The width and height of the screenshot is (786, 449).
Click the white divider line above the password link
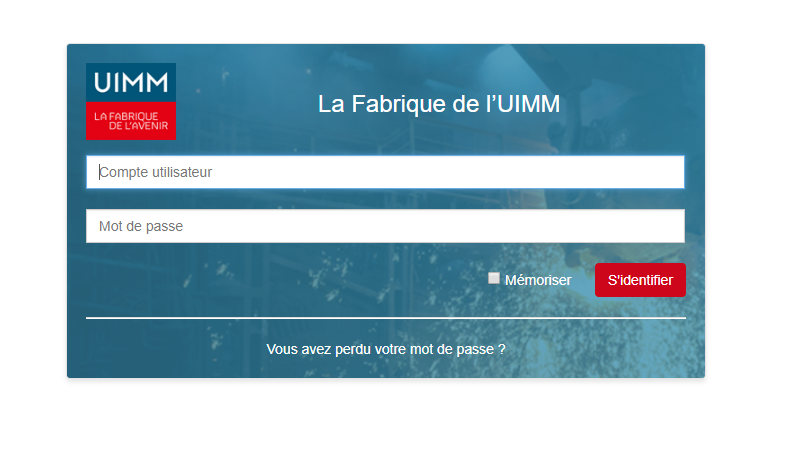click(x=385, y=318)
